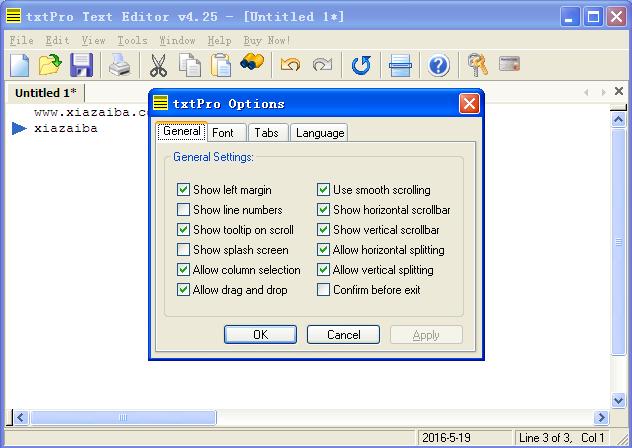Click the Redo arrow icon

(x=322, y=65)
